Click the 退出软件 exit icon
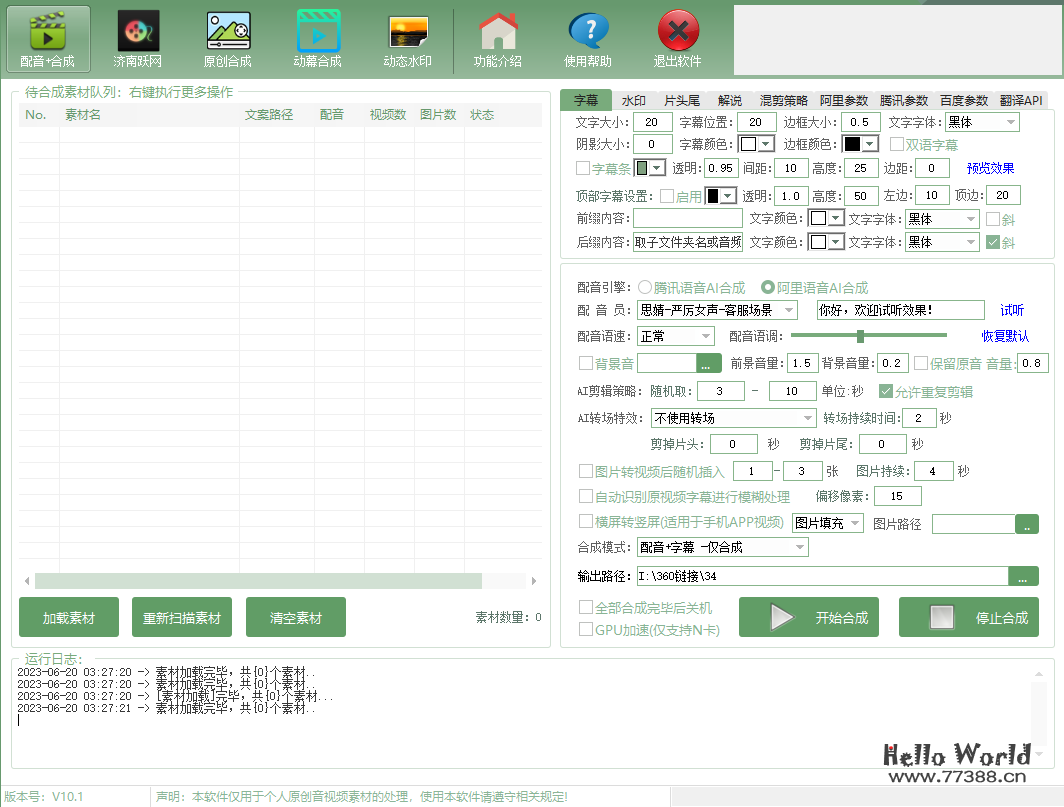This screenshot has height=807, width=1064. pos(677,38)
